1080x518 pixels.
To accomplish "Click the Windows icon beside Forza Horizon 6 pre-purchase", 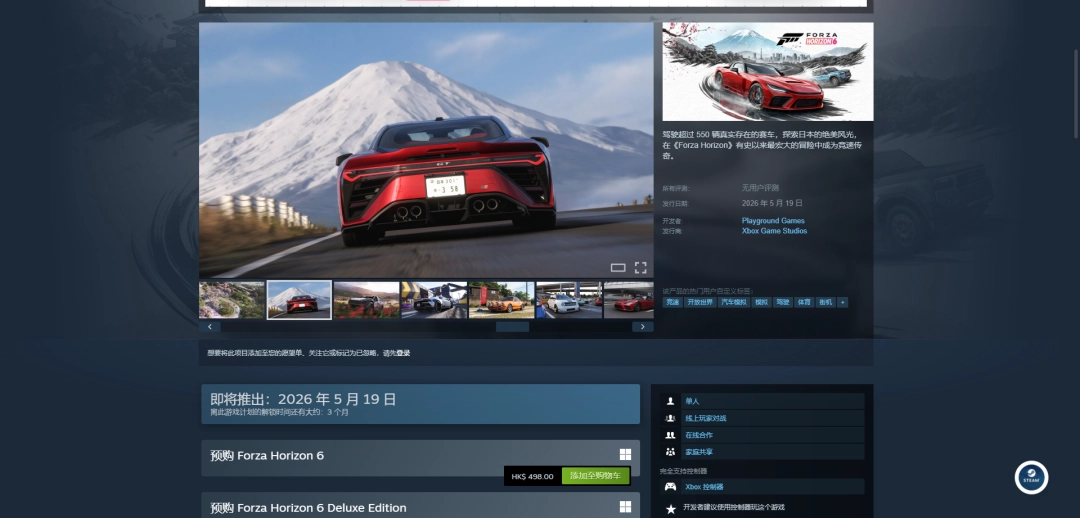I will (x=625, y=454).
